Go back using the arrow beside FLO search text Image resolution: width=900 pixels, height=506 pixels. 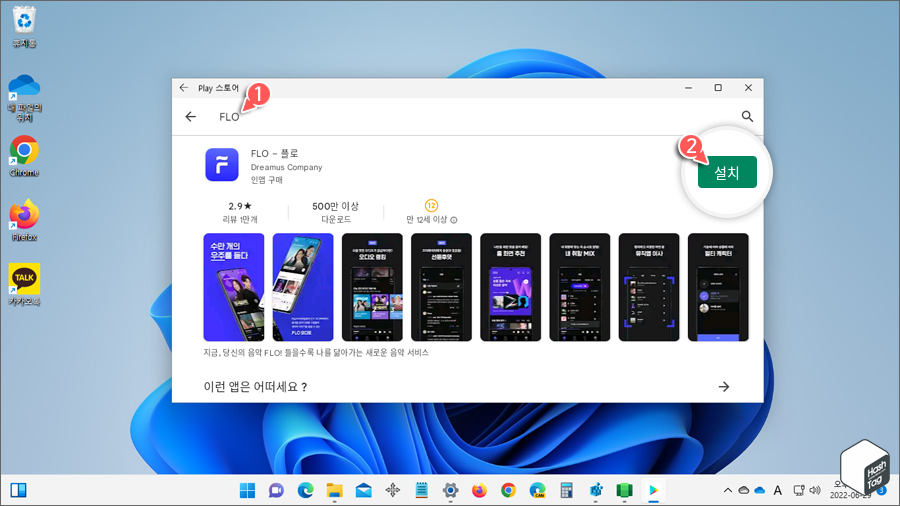pyautogui.click(x=191, y=116)
